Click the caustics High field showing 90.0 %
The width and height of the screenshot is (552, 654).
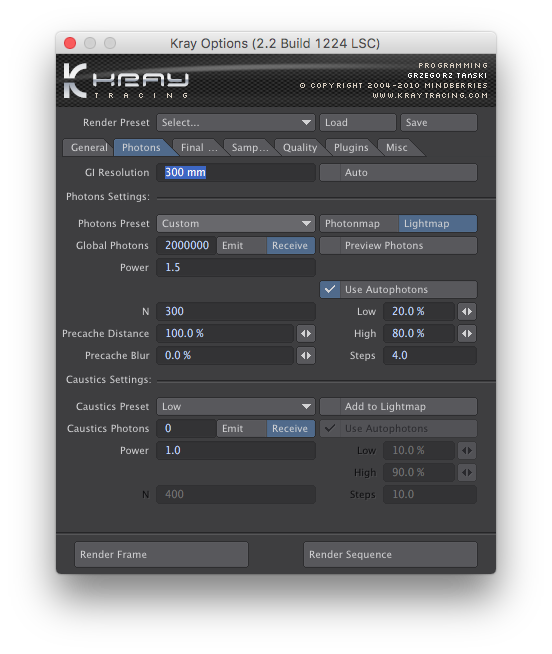[x=419, y=473]
